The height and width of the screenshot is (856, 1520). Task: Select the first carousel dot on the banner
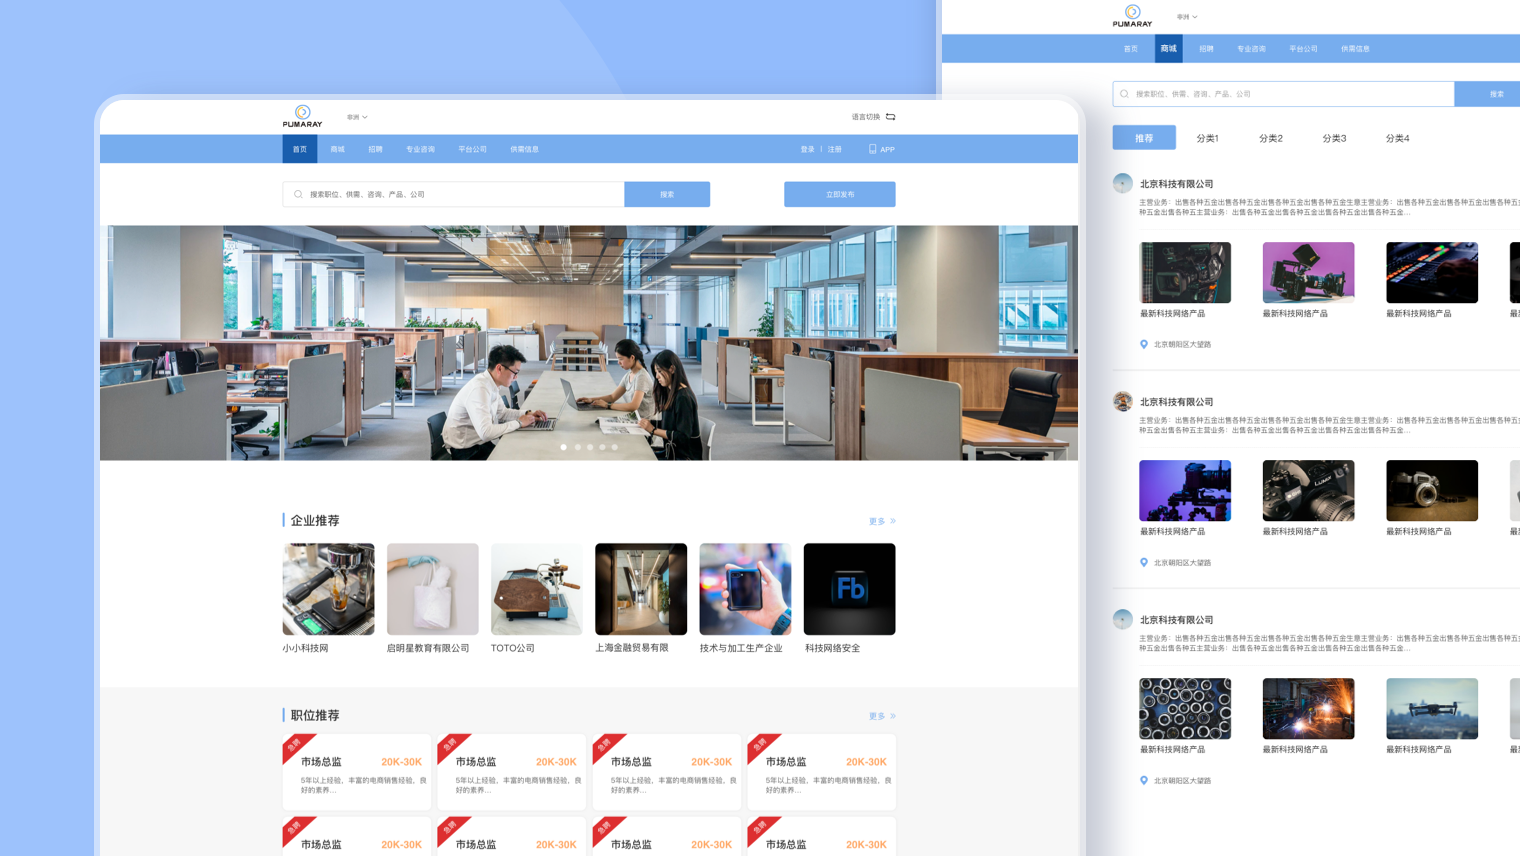[x=564, y=447]
